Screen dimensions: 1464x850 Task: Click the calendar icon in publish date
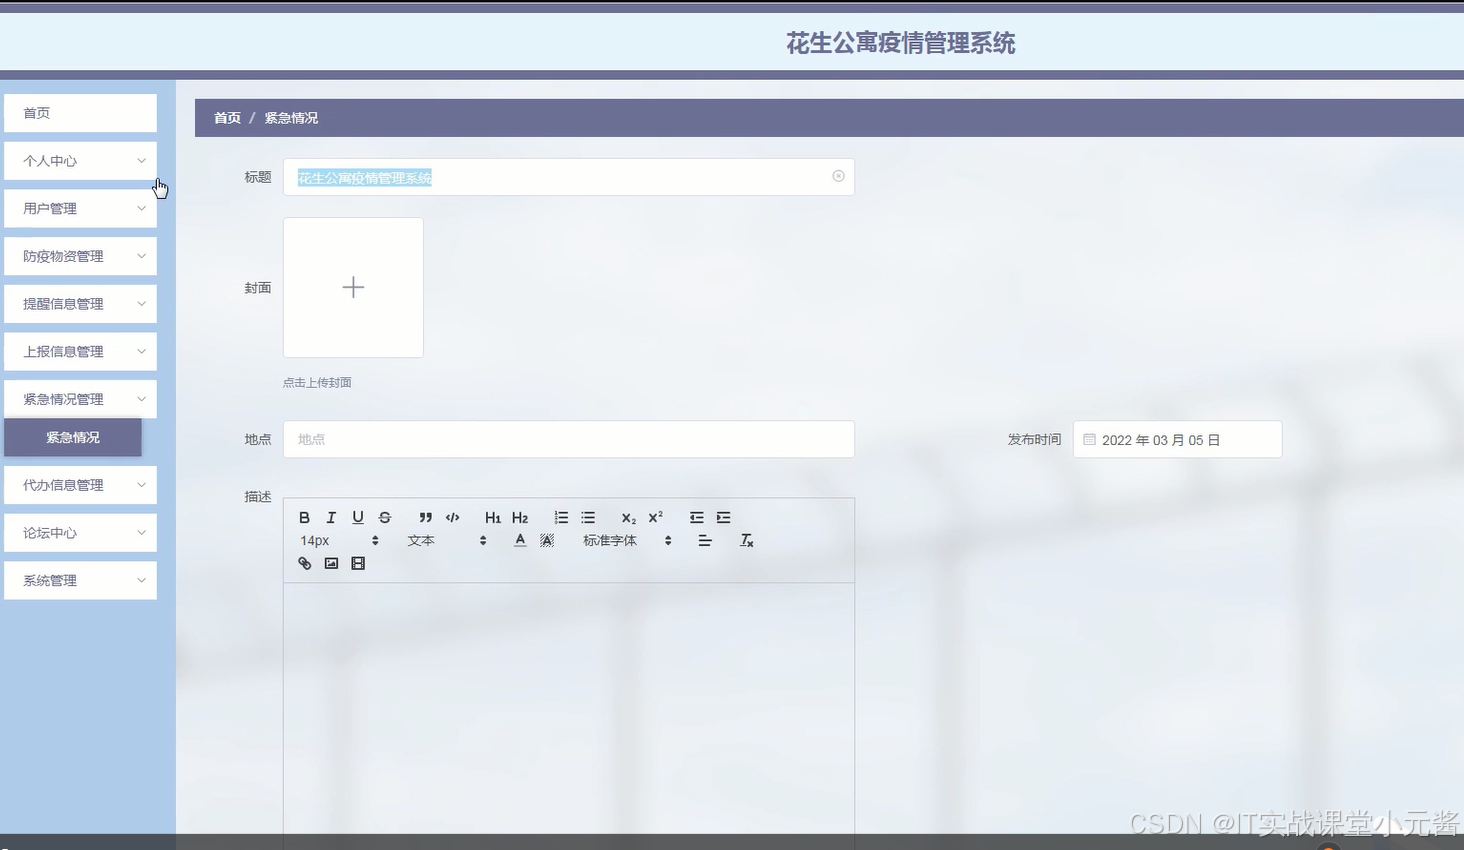[x=1089, y=439]
